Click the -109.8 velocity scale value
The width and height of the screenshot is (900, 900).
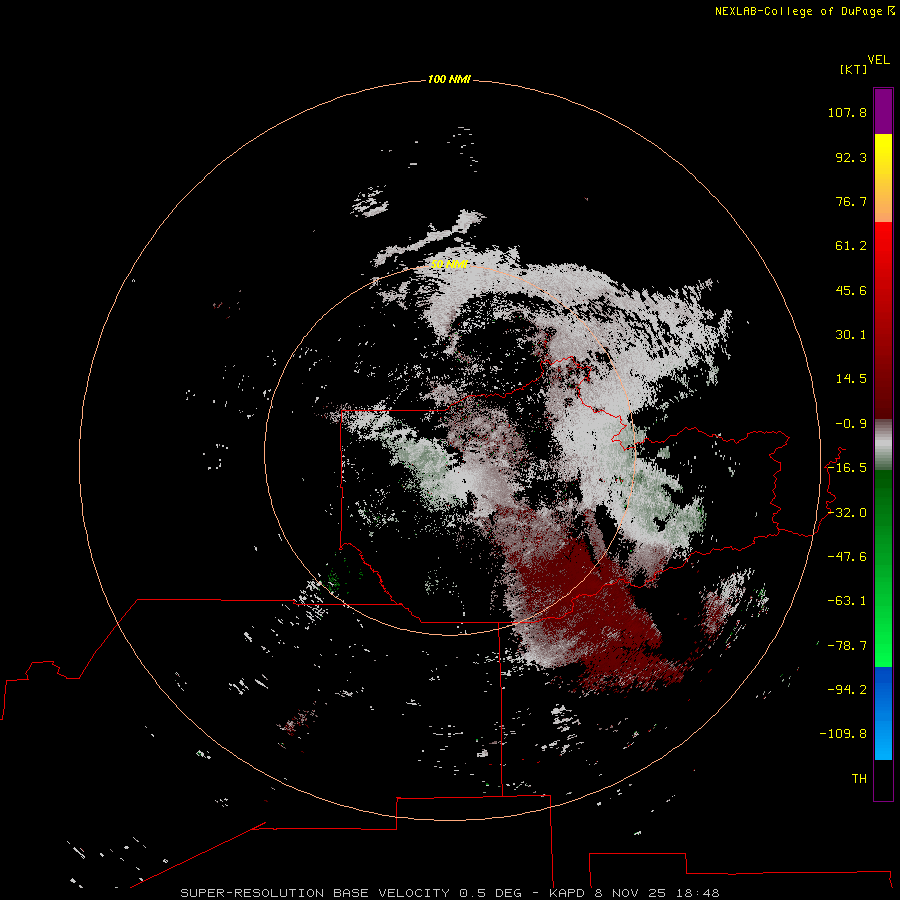pos(843,734)
